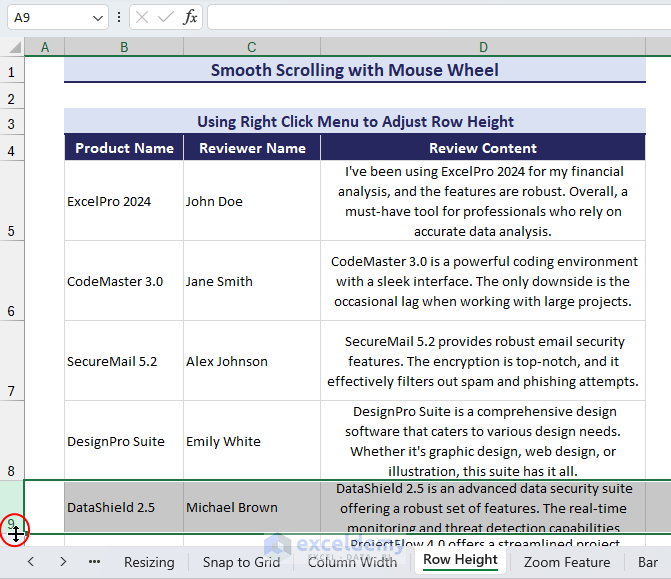This screenshot has width=671, height=579.
Task: Select the DataShield 2.5 cell
Action: click(x=124, y=507)
